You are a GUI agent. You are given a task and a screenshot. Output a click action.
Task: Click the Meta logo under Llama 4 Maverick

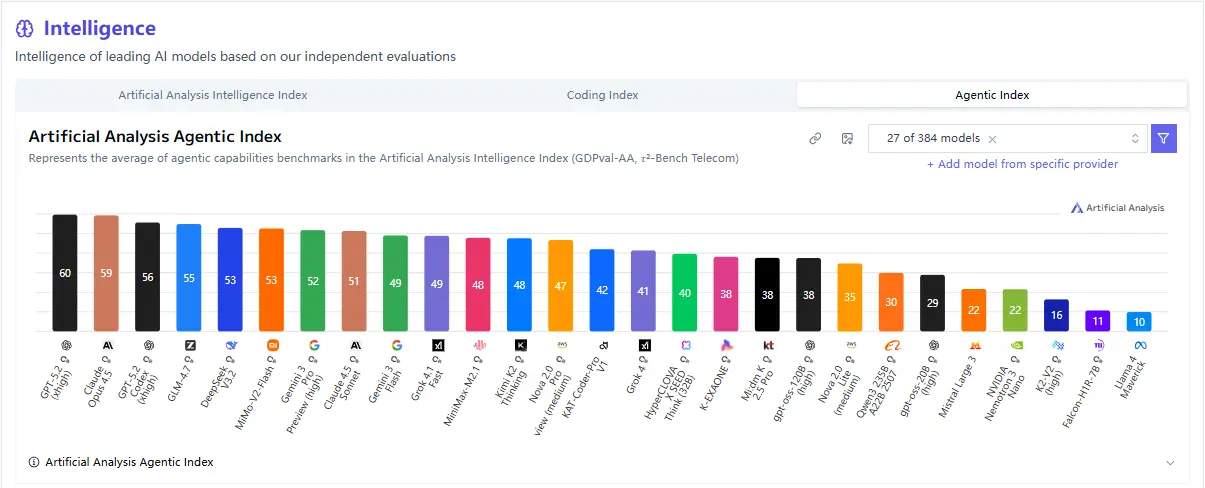click(x=1139, y=345)
